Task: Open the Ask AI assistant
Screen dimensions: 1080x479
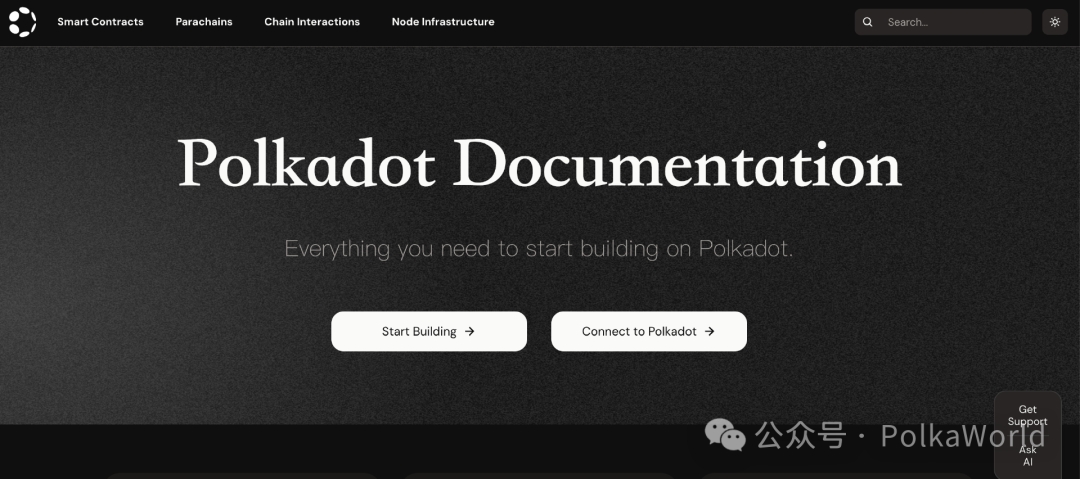Action: tap(1028, 456)
